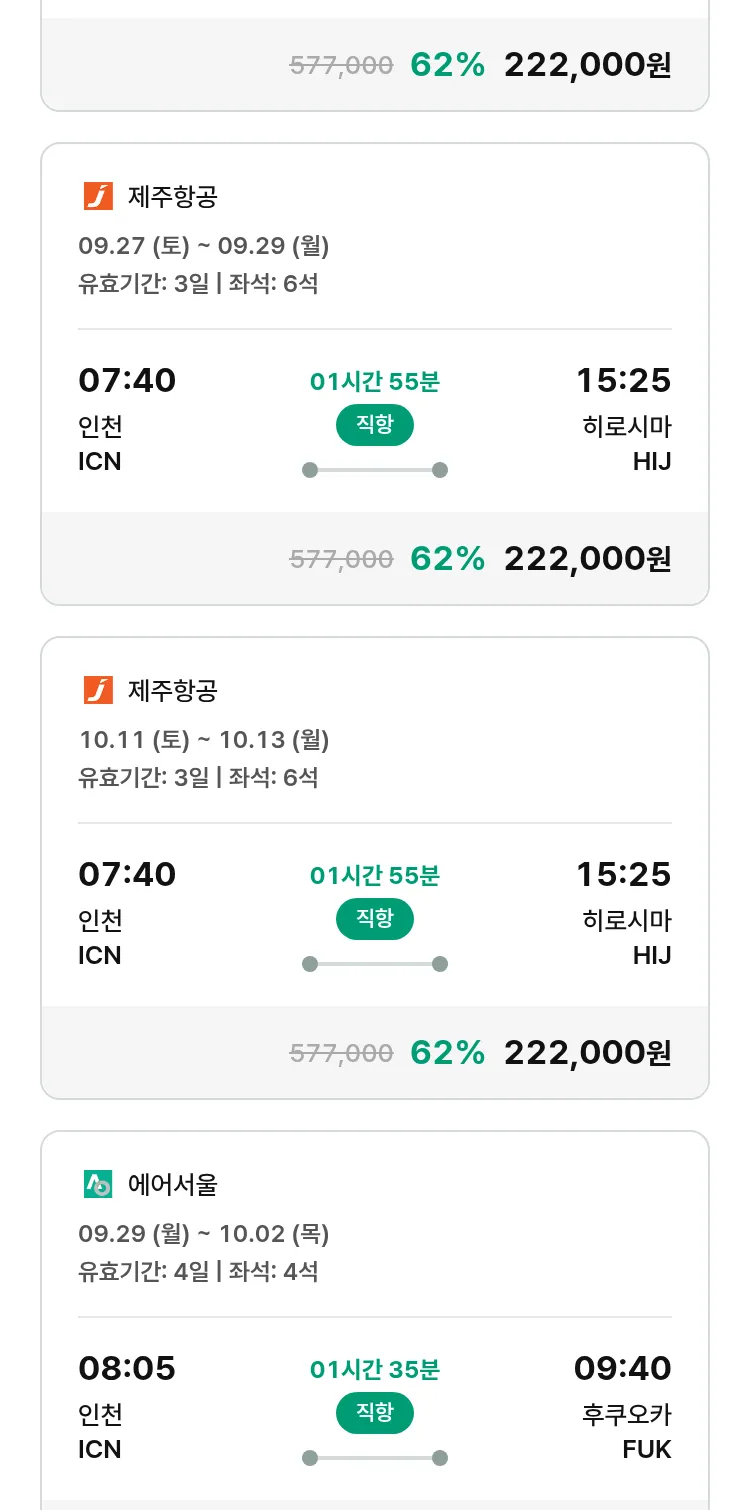Open the 에어서울 airline name link
This screenshot has height=1510, width=750.
point(172,1185)
